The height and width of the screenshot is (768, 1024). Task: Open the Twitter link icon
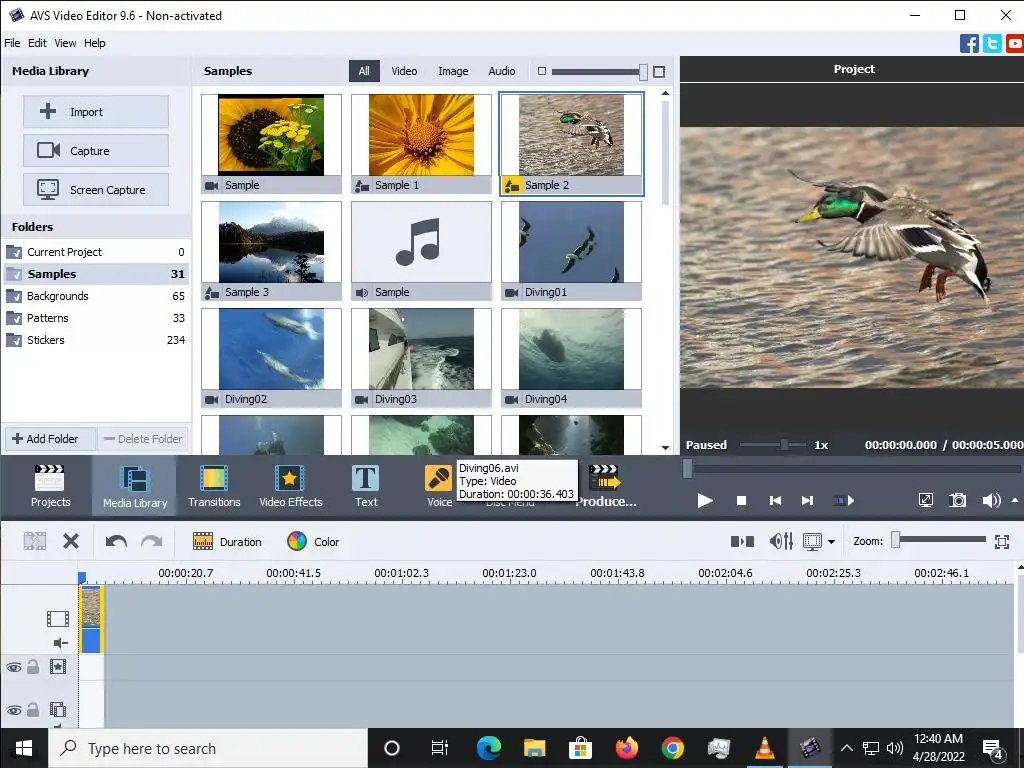(992, 44)
